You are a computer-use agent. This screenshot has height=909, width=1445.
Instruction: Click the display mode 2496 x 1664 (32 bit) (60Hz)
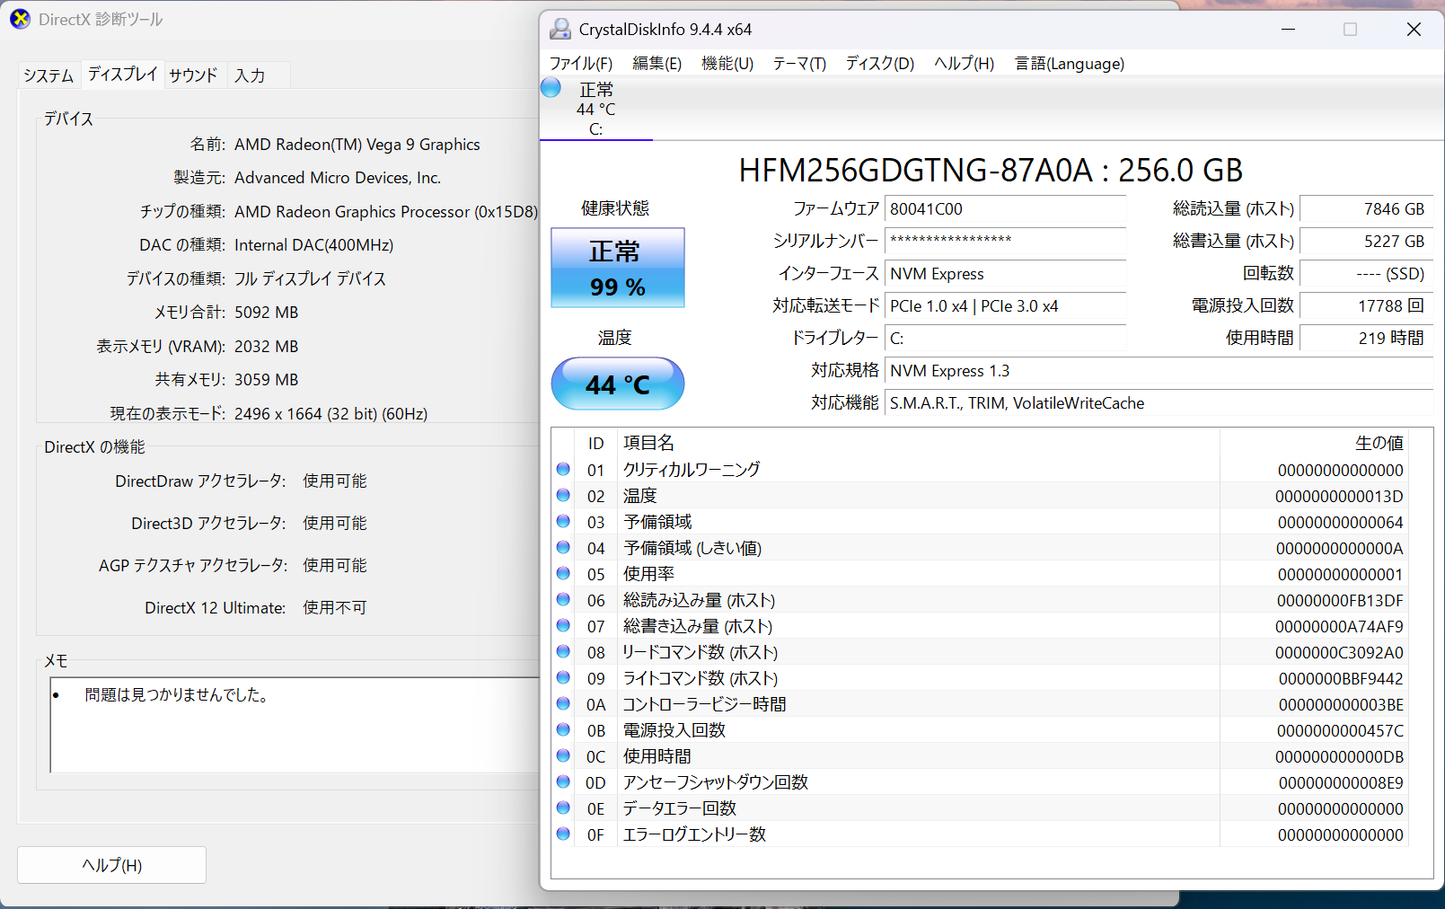331,413
